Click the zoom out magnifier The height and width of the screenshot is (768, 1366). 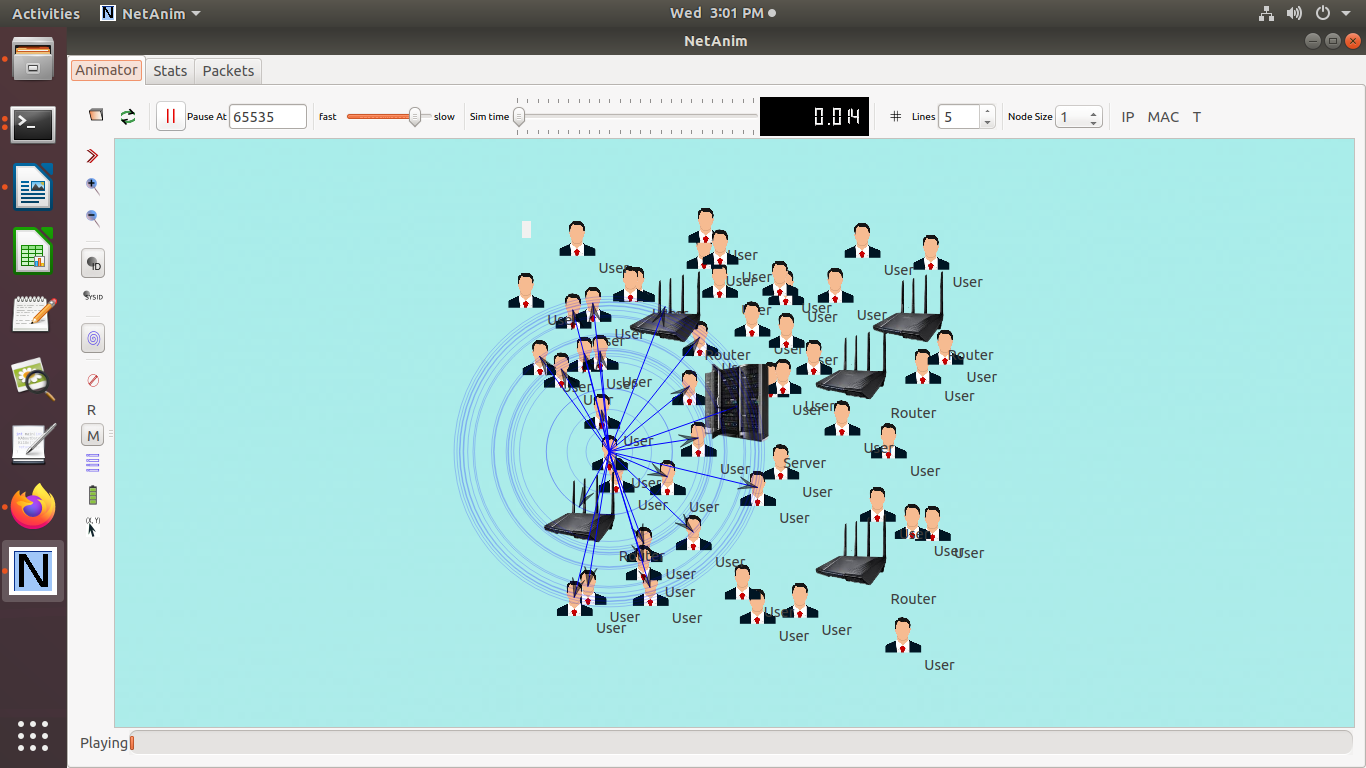pyautogui.click(x=93, y=218)
